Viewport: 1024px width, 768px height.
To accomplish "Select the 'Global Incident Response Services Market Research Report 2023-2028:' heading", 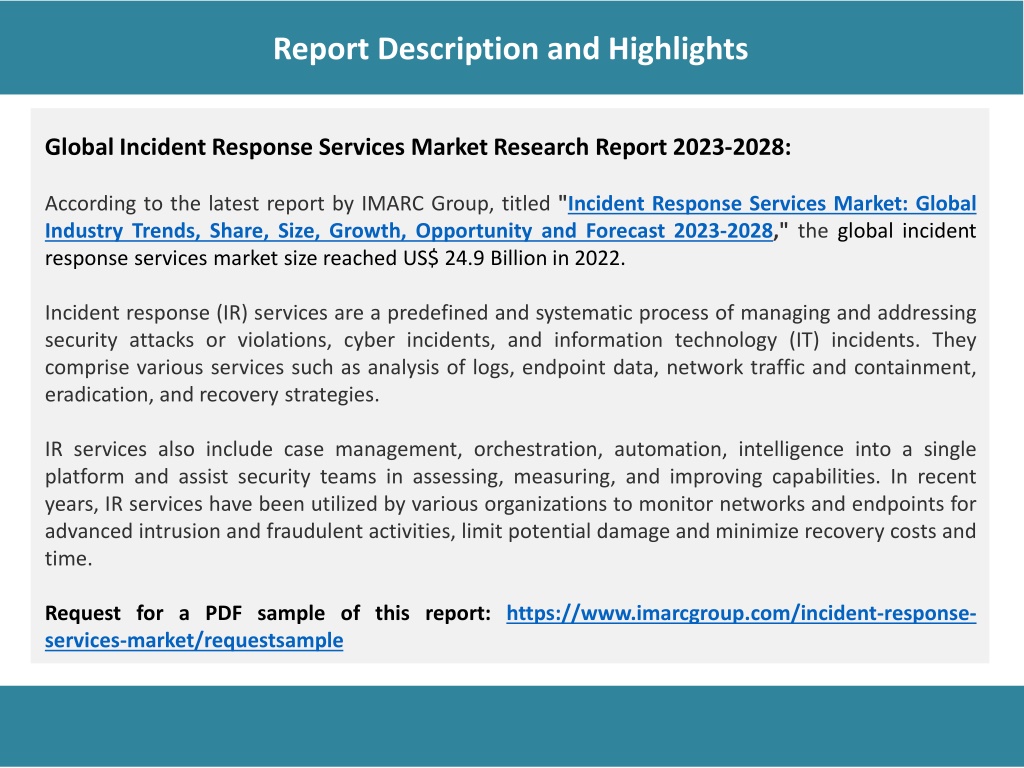I will click(x=418, y=147).
